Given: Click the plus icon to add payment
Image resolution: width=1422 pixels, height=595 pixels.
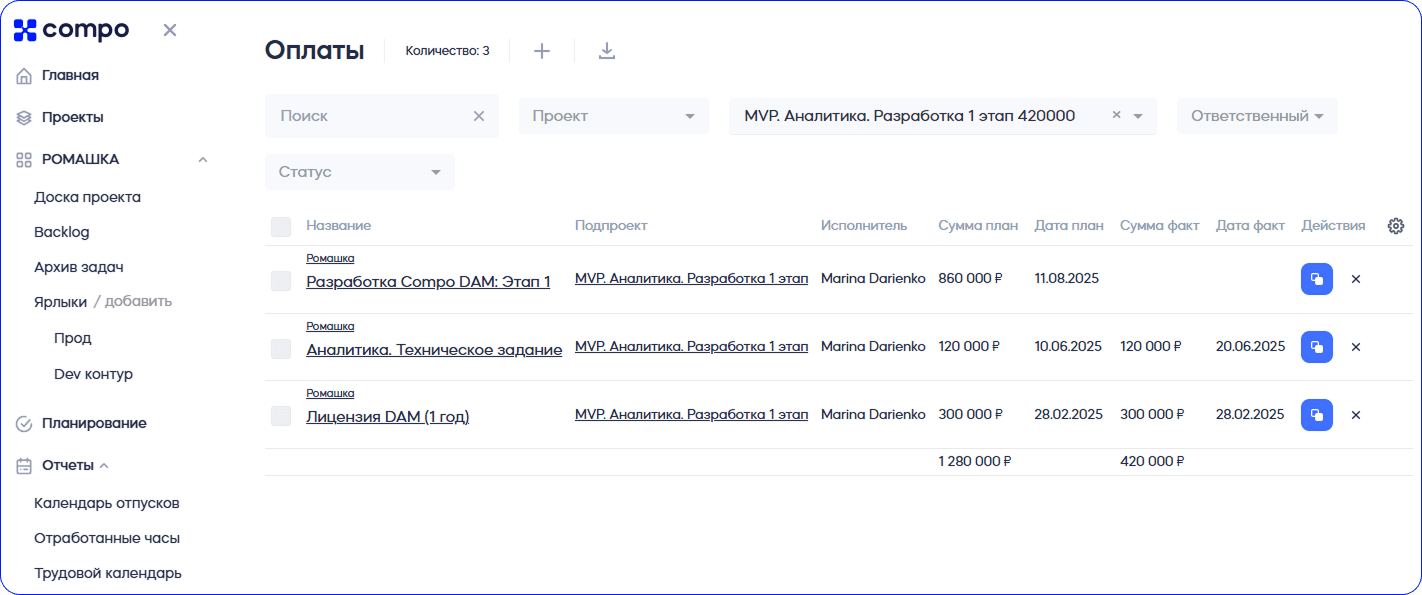Looking at the screenshot, I should (541, 51).
